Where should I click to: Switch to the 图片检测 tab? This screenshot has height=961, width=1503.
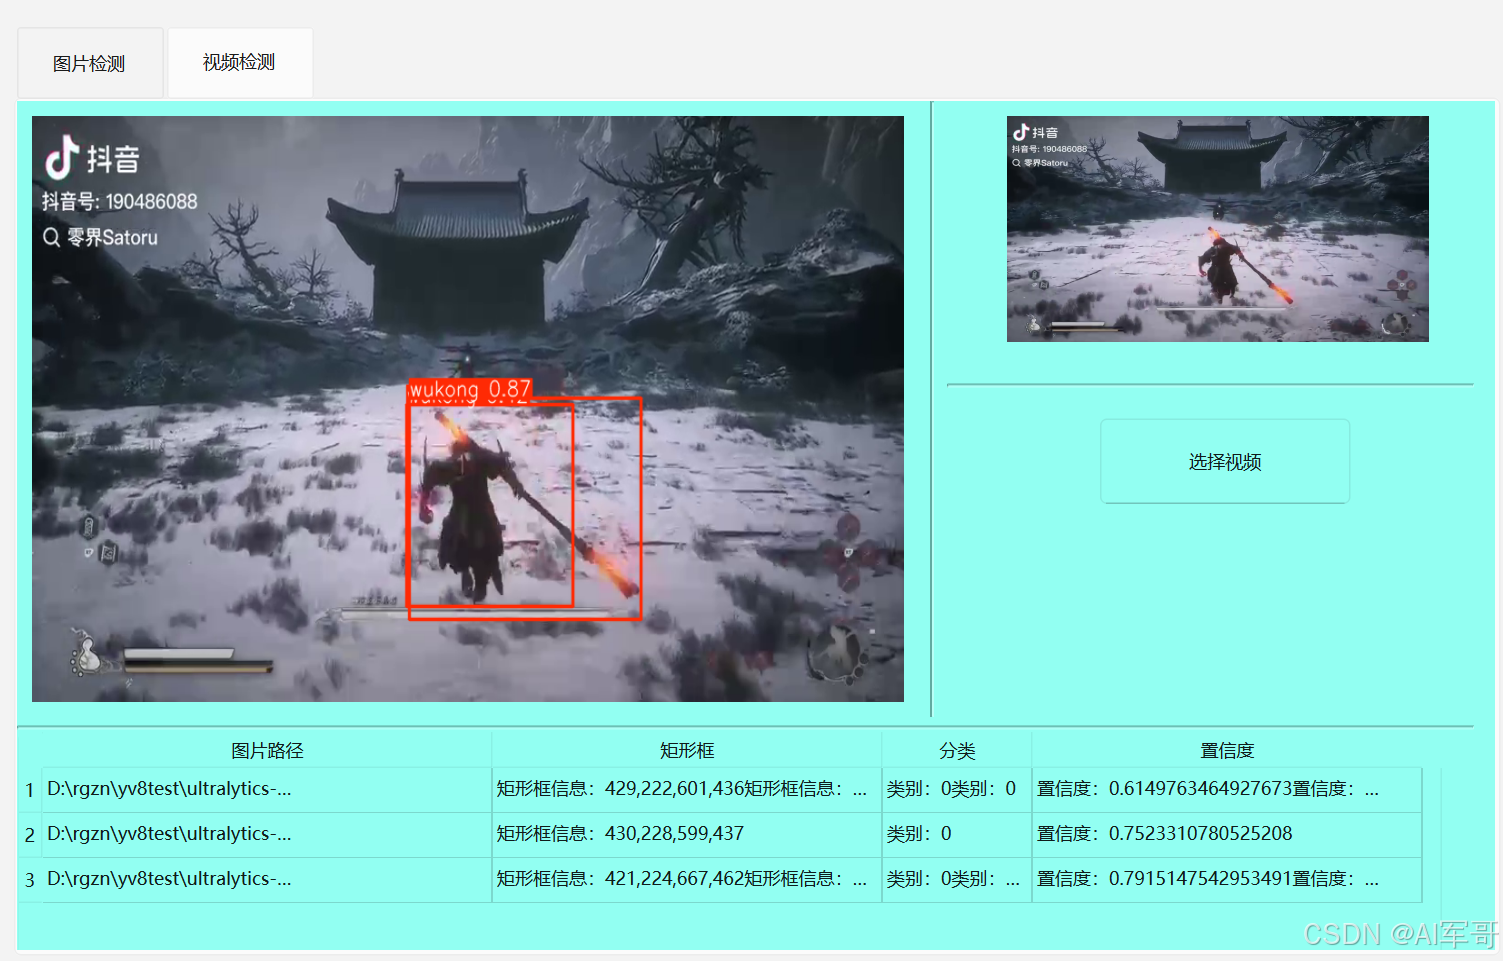(x=90, y=63)
